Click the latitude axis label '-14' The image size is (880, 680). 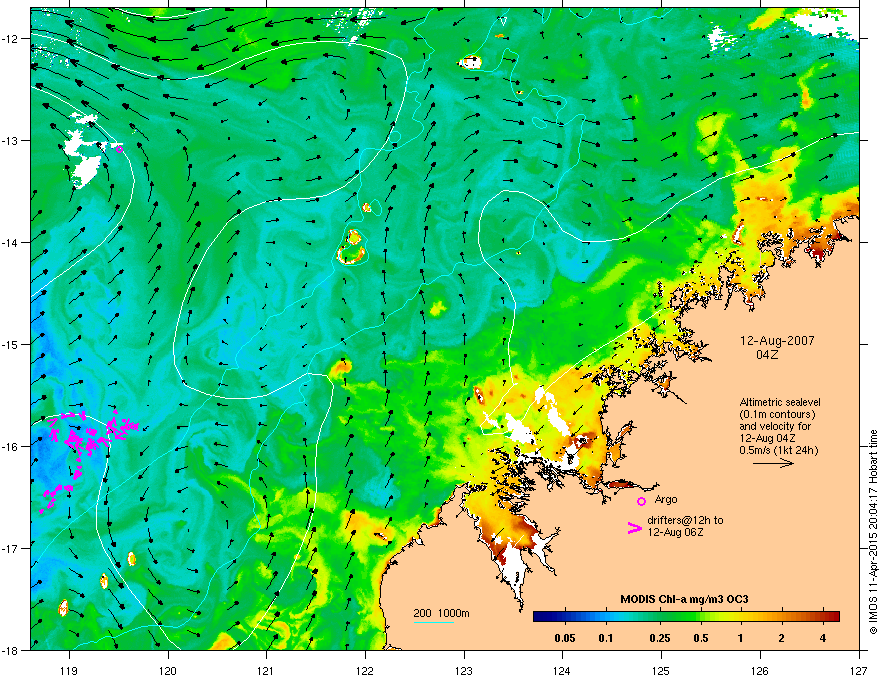click(10, 243)
